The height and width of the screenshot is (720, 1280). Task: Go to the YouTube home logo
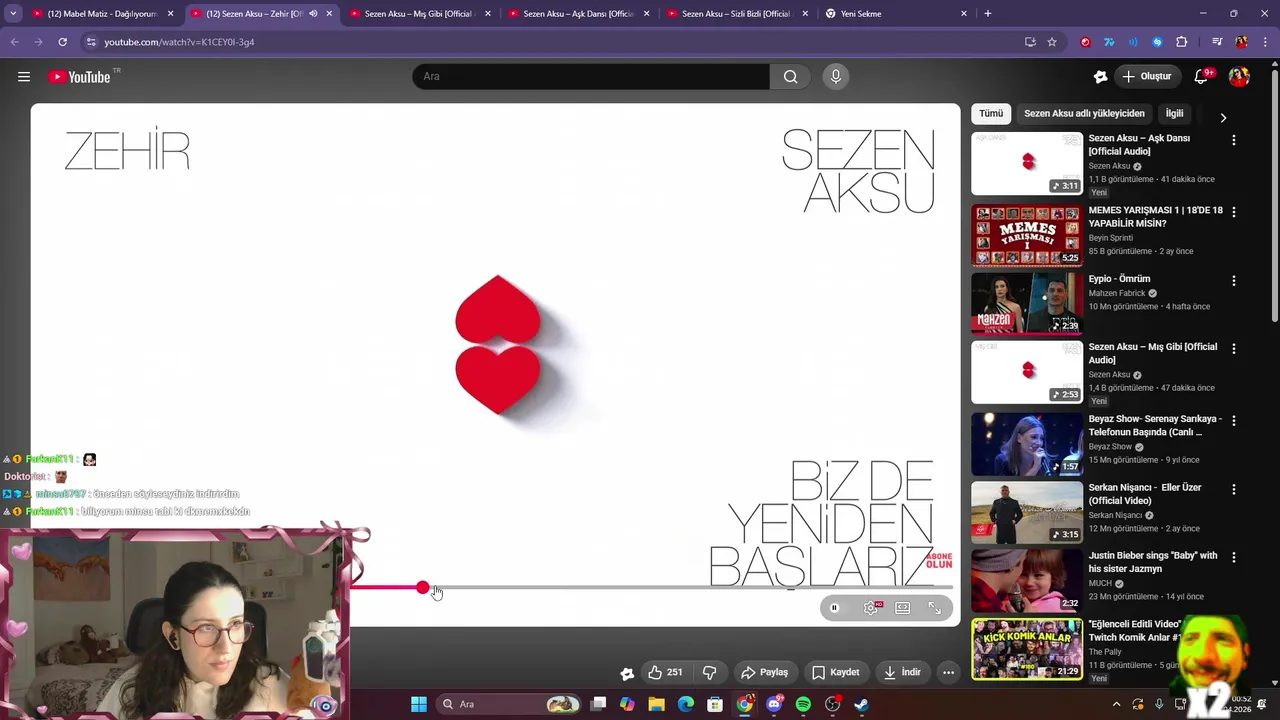coord(79,77)
